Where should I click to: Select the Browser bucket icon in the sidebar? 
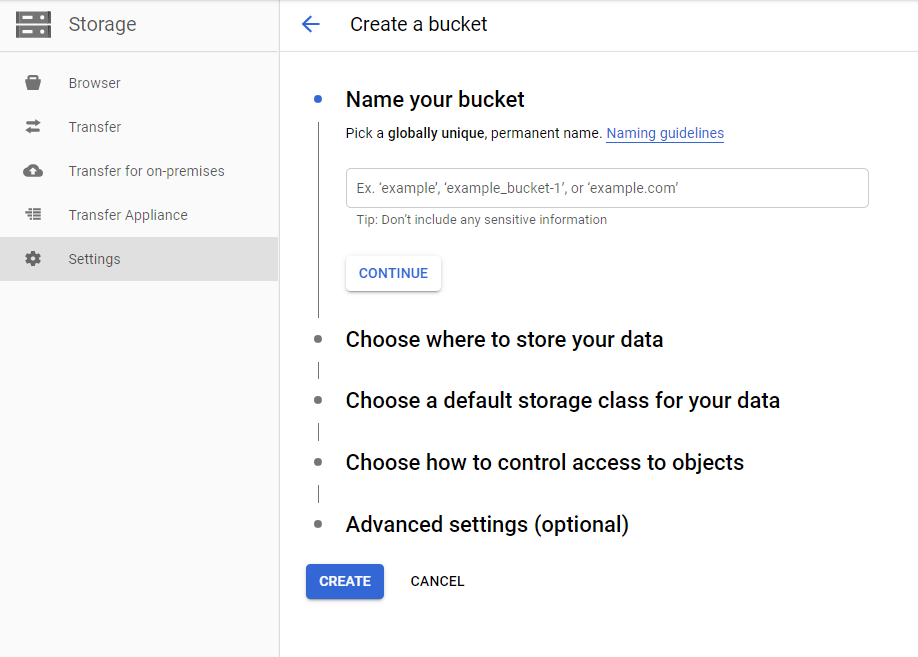click(33, 83)
